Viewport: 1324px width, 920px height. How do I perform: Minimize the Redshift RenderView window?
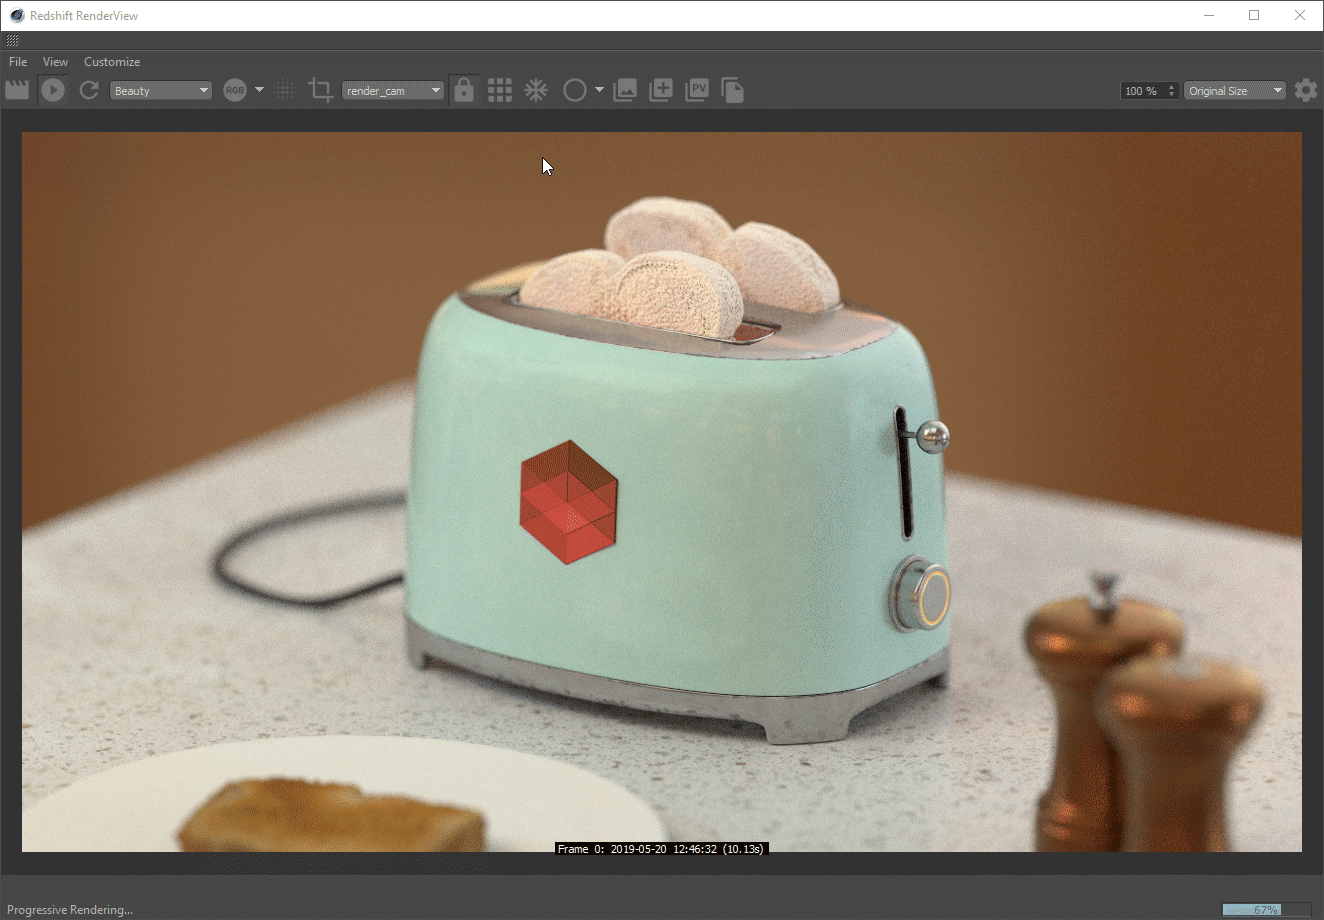1209,15
